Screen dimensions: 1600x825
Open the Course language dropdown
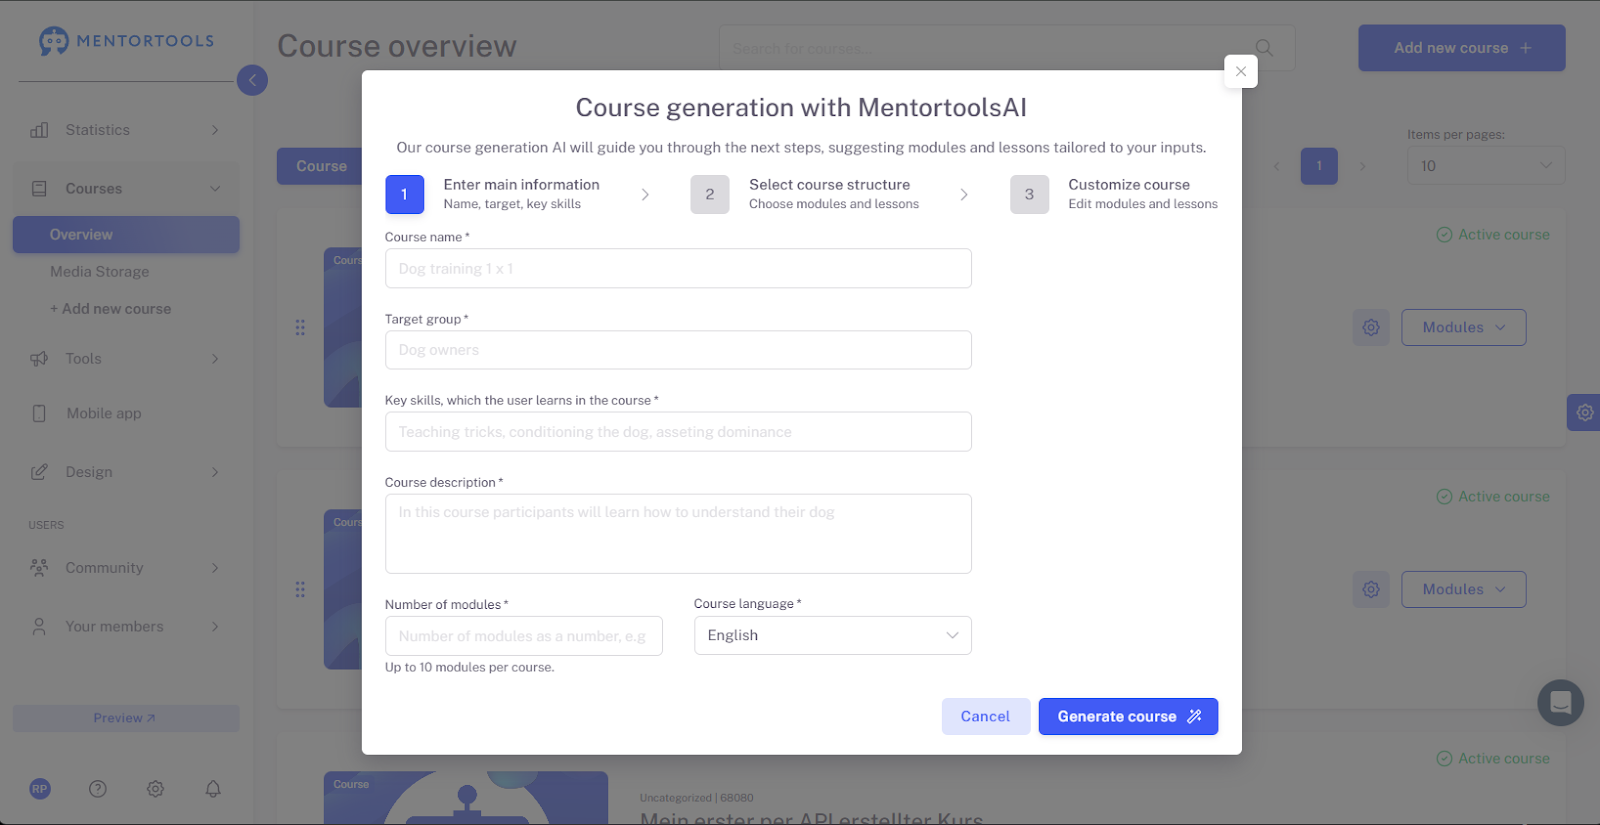point(833,636)
